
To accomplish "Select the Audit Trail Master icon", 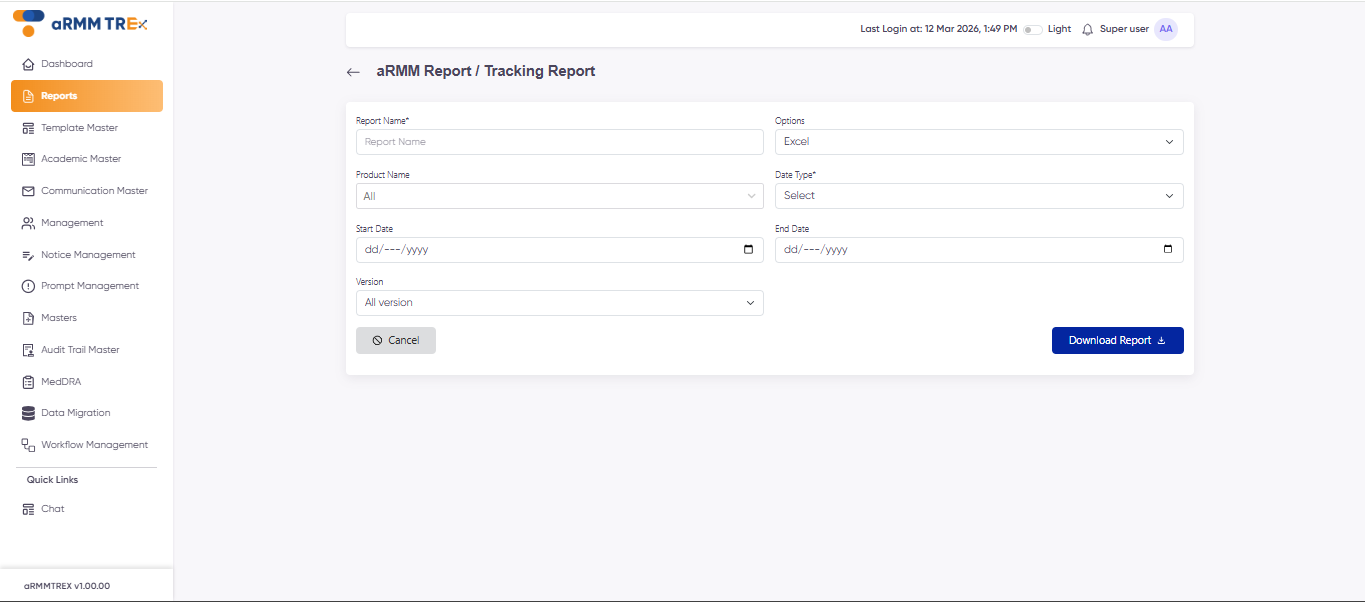I will point(27,349).
